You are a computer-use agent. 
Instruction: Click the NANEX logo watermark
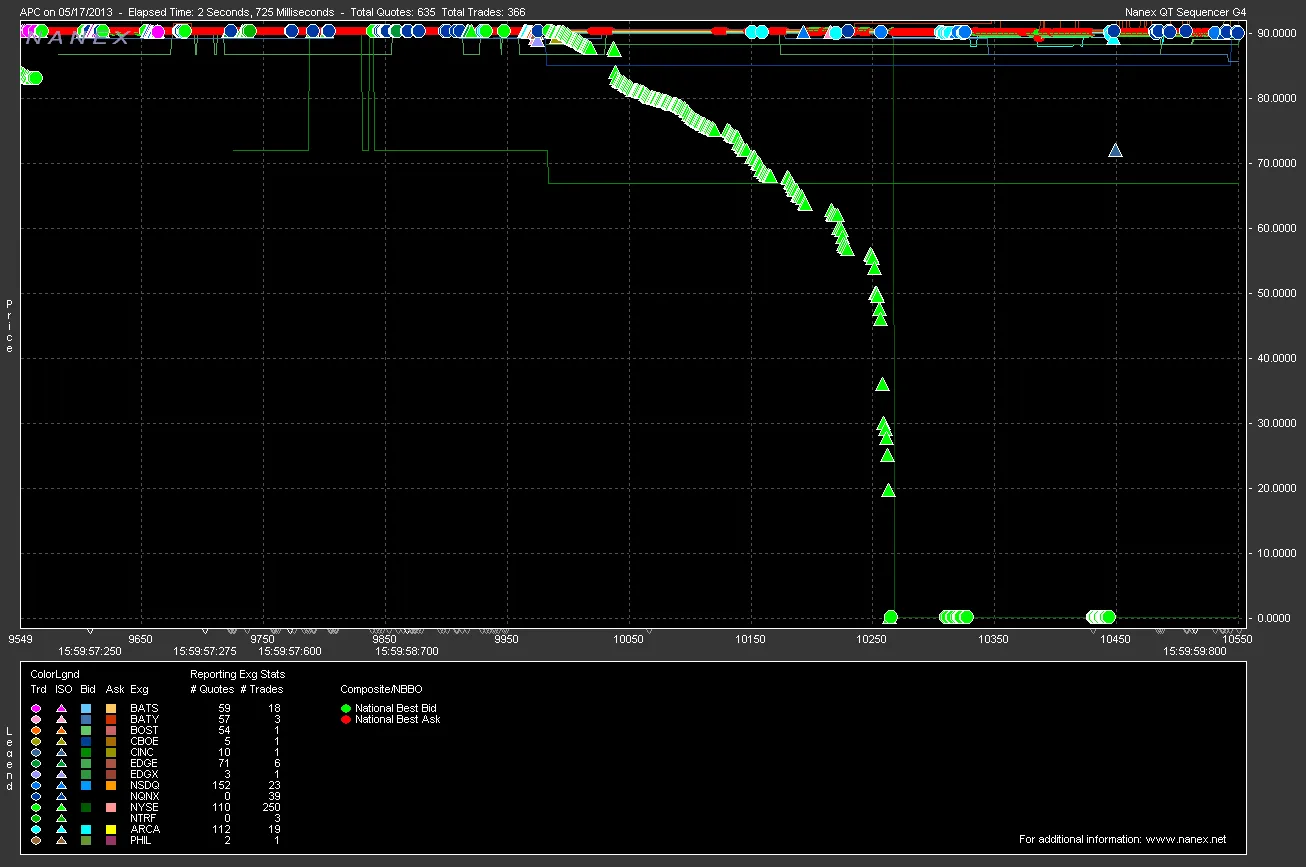pos(78,38)
